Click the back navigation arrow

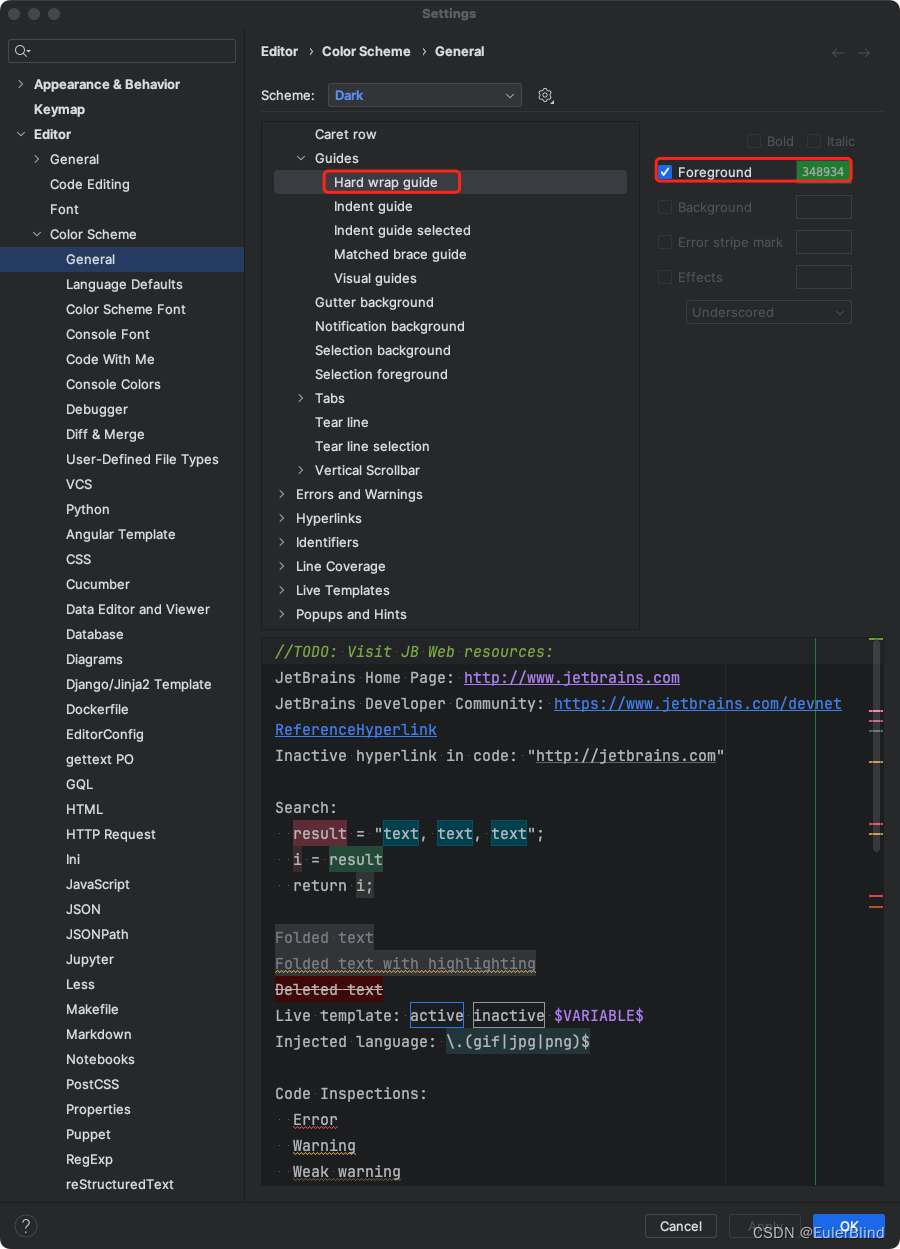point(837,53)
